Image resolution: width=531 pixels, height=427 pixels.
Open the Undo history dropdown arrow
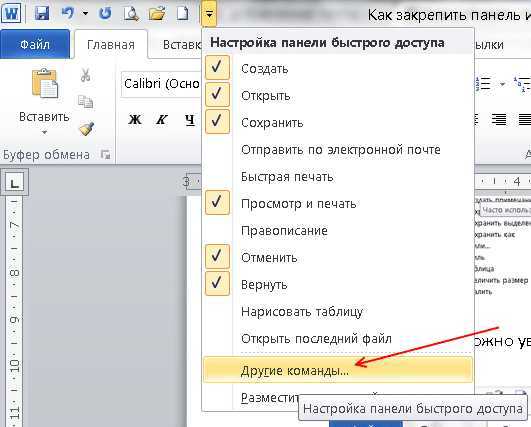pyautogui.click(x=85, y=14)
